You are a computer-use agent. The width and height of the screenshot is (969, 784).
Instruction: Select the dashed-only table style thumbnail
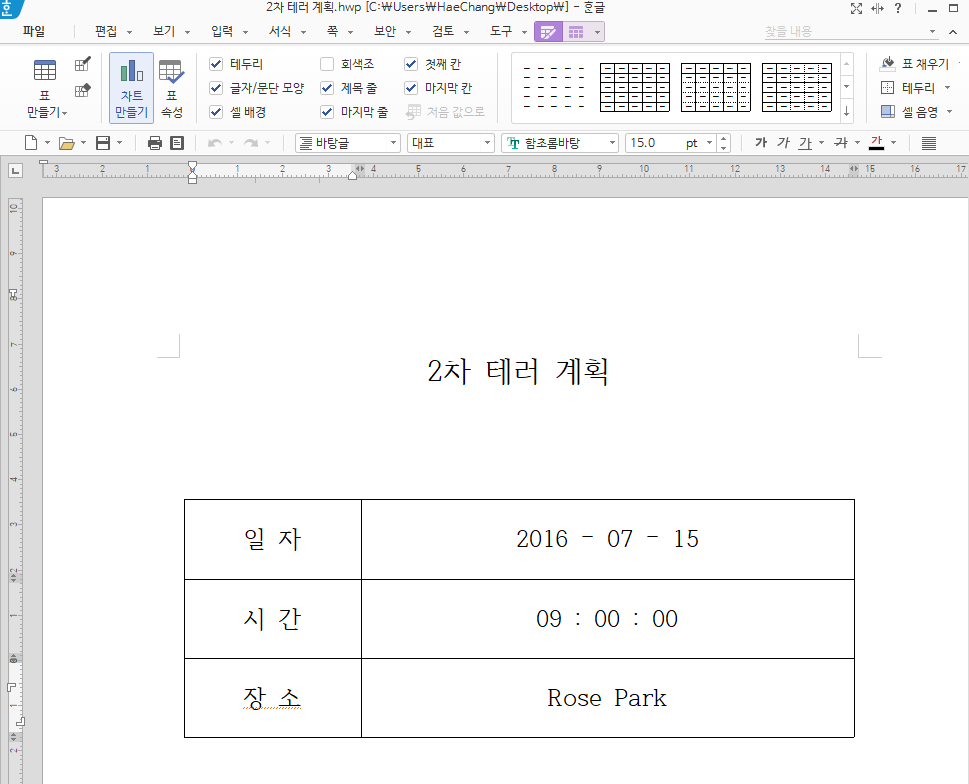pos(554,88)
